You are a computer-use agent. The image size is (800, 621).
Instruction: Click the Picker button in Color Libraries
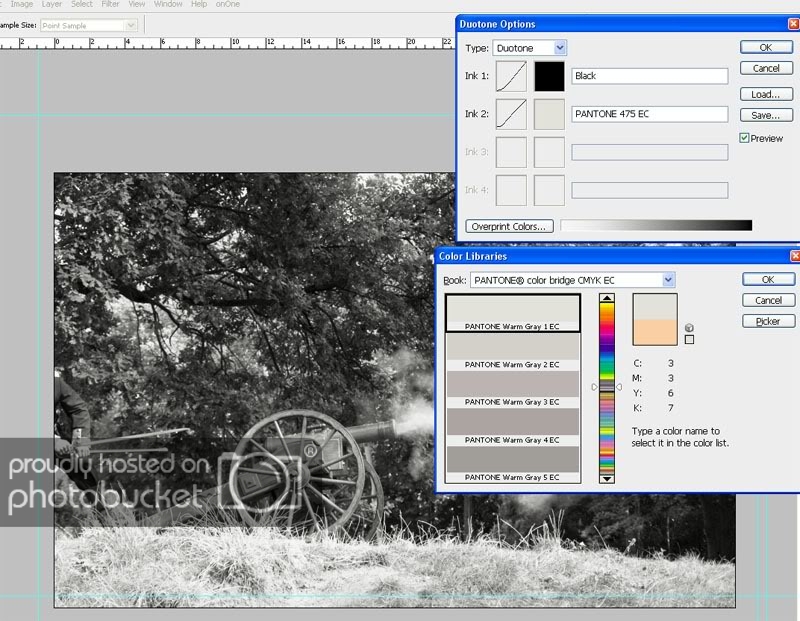768,321
